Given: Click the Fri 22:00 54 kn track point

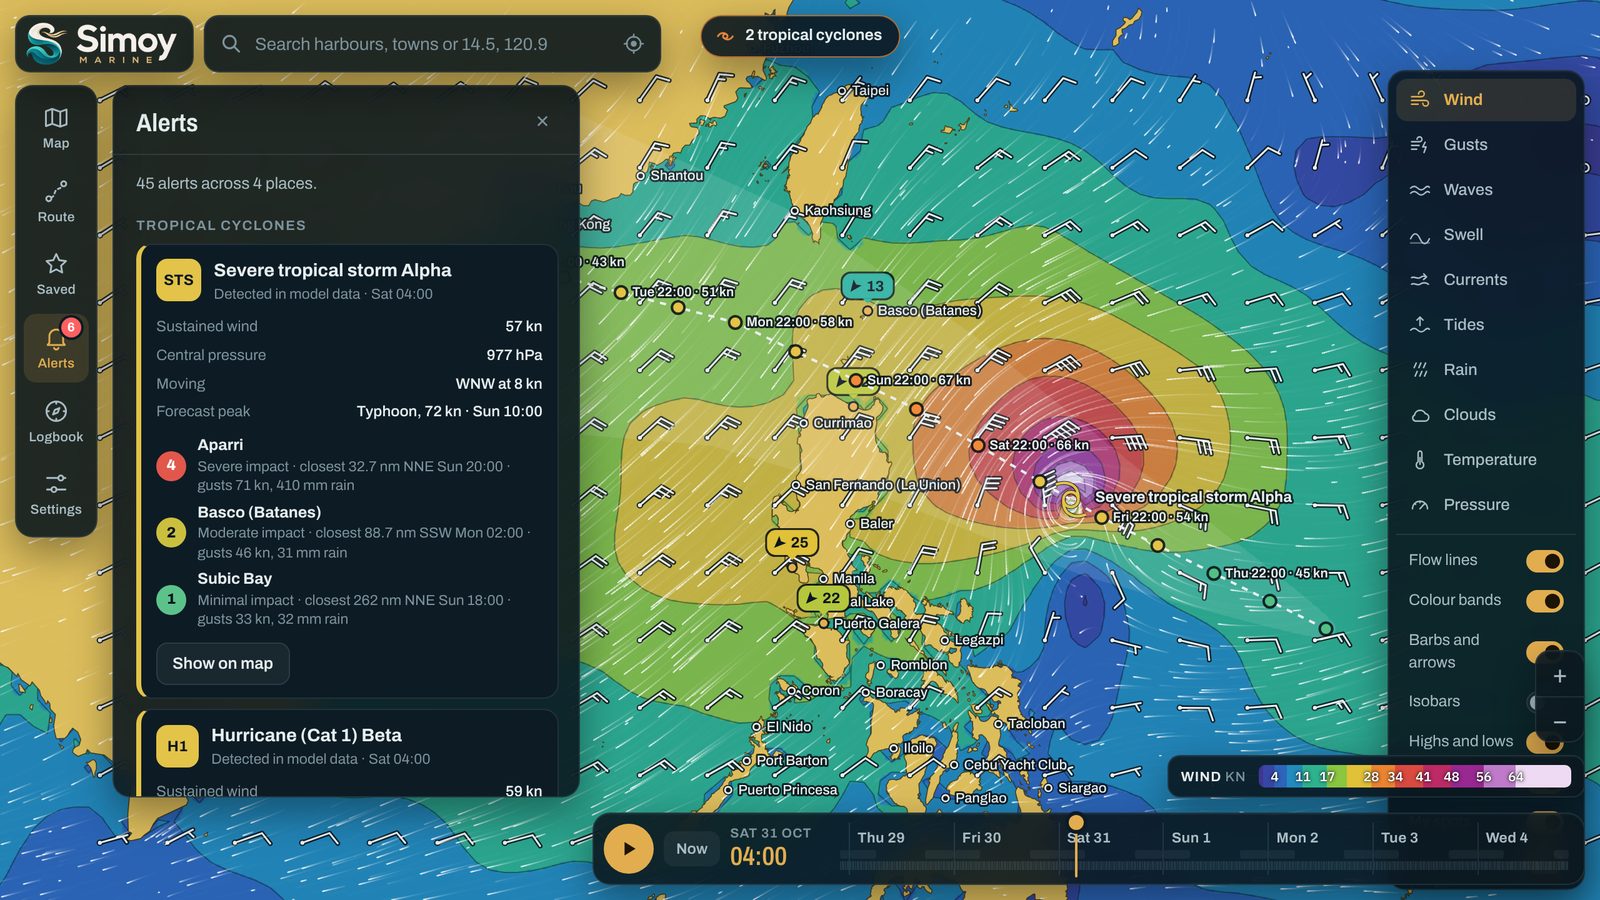Looking at the screenshot, I should click(1101, 517).
